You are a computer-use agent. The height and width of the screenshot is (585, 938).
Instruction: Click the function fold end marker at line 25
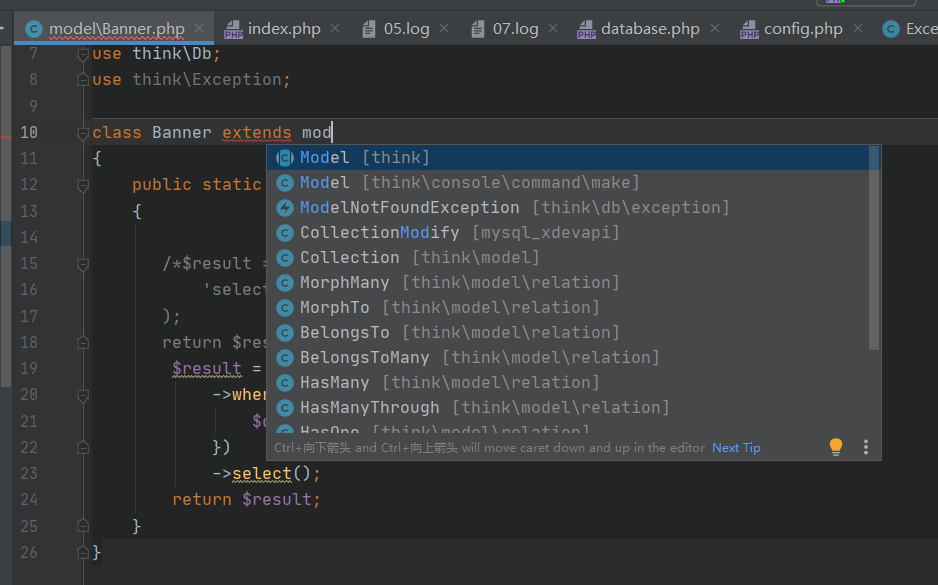[83, 526]
